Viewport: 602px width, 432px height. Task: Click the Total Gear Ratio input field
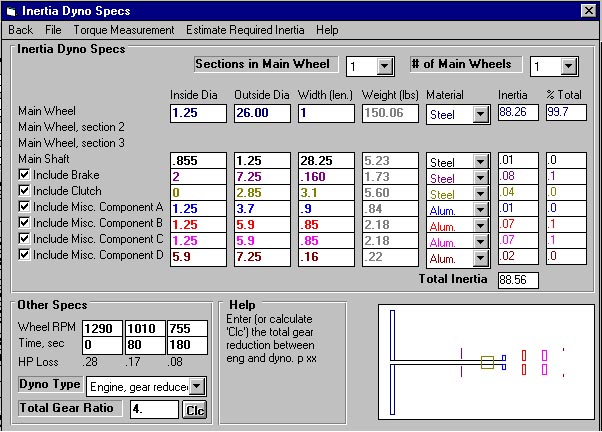tap(154, 409)
